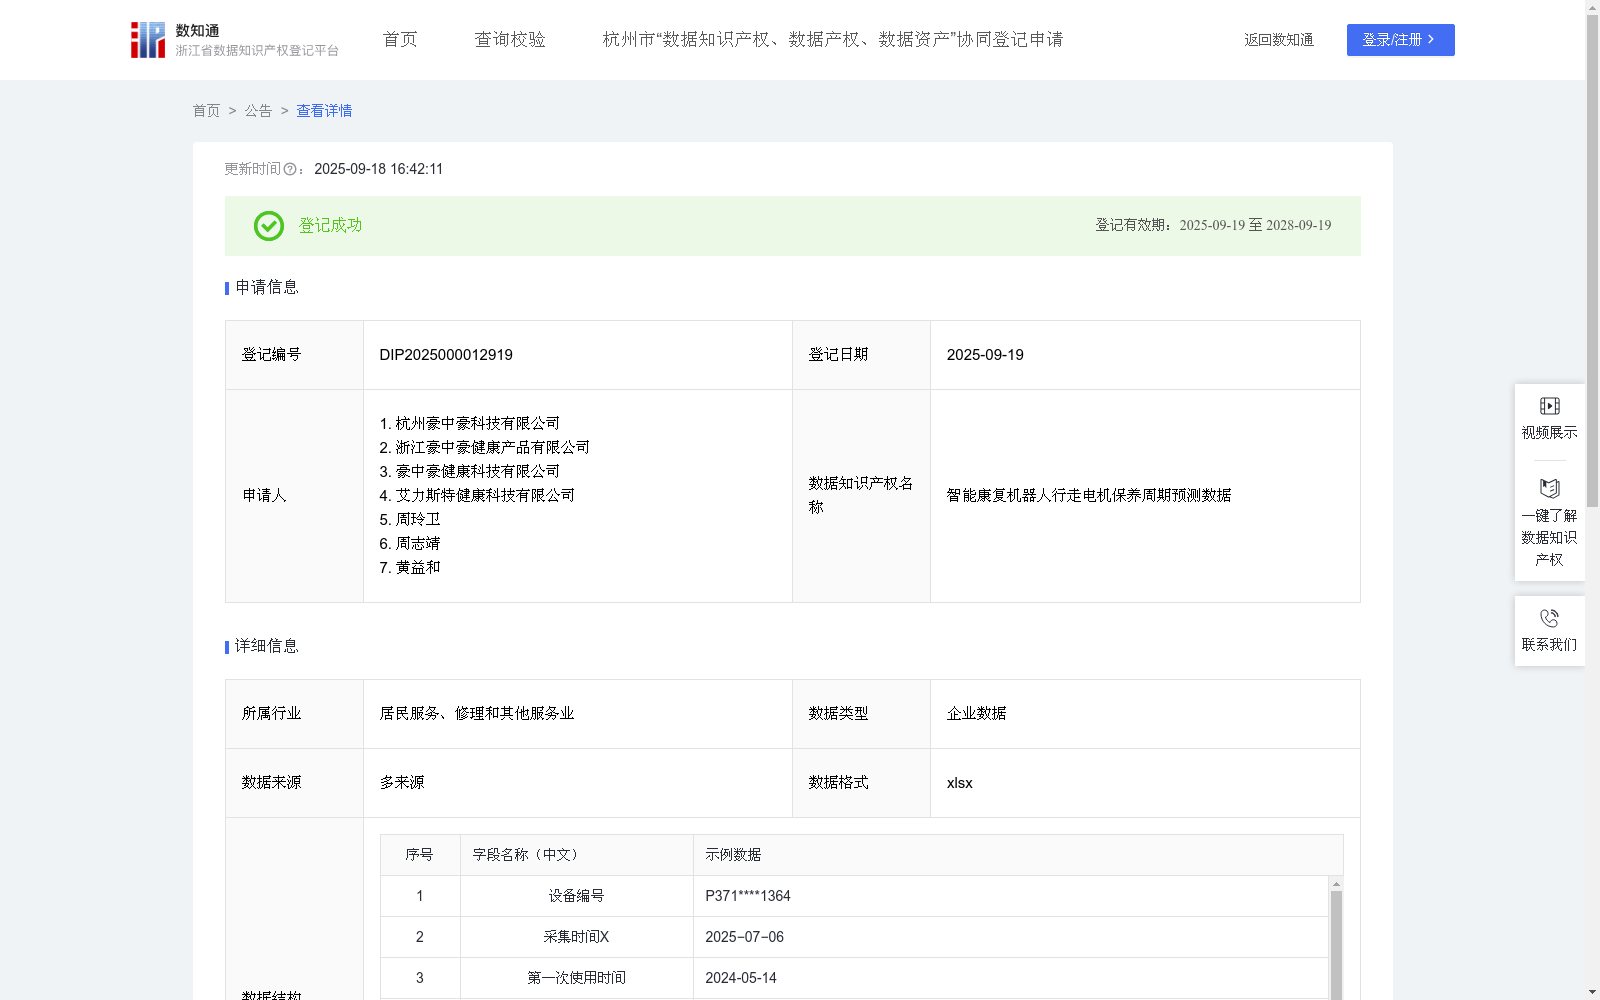Click the 登录/注册 button
The width and height of the screenshot is (1600, 1000).
point(1401,40)
